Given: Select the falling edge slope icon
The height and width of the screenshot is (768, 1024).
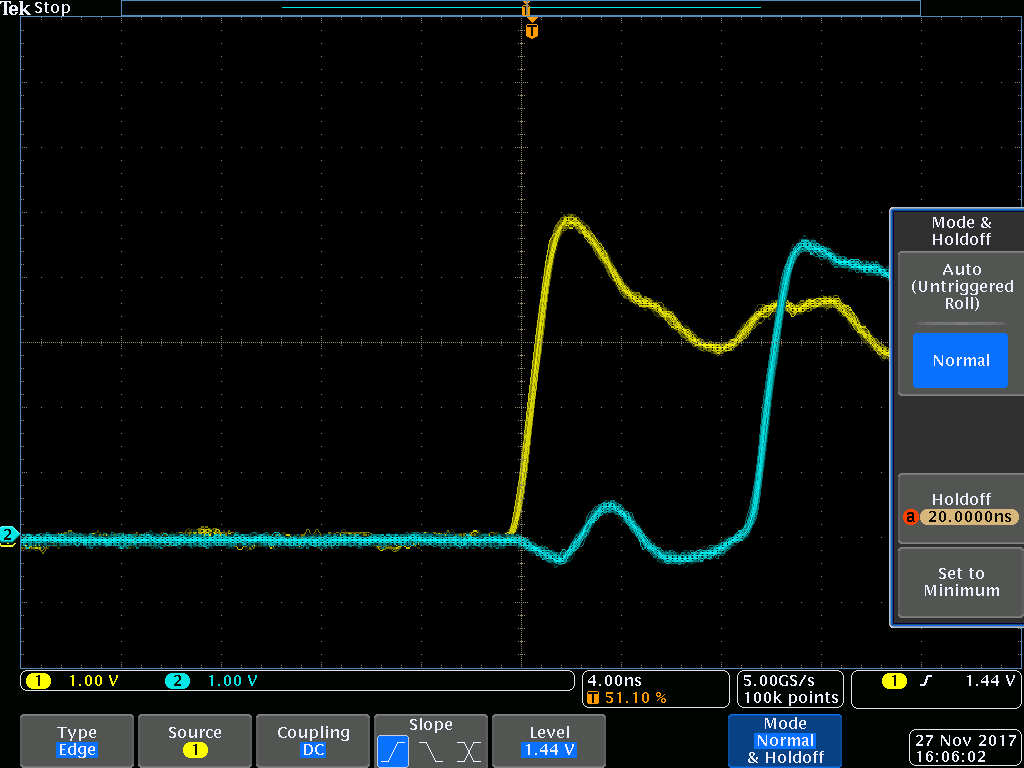Looking at the screenshot, I should (431, 752).
